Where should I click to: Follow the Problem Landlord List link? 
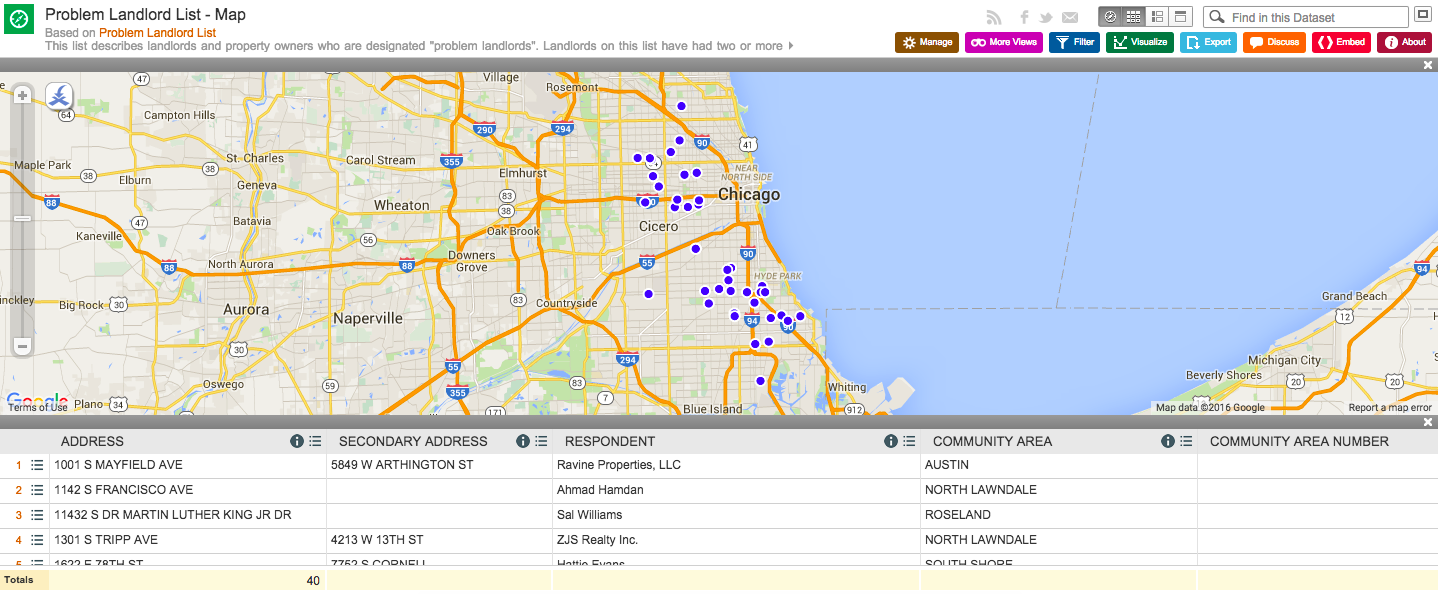(x=157, y=32)
